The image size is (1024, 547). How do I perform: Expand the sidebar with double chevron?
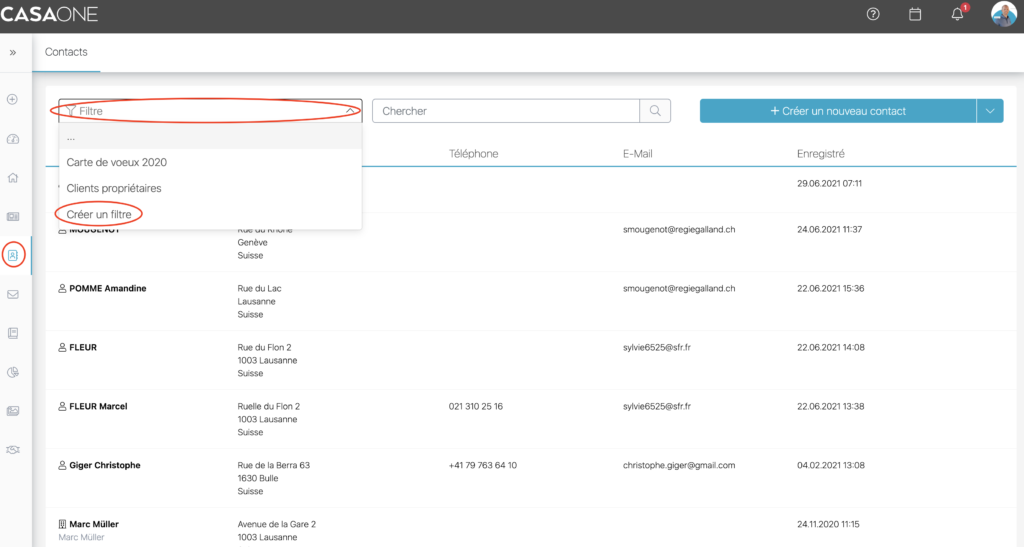pyautogui.click(x=13, y=52)
